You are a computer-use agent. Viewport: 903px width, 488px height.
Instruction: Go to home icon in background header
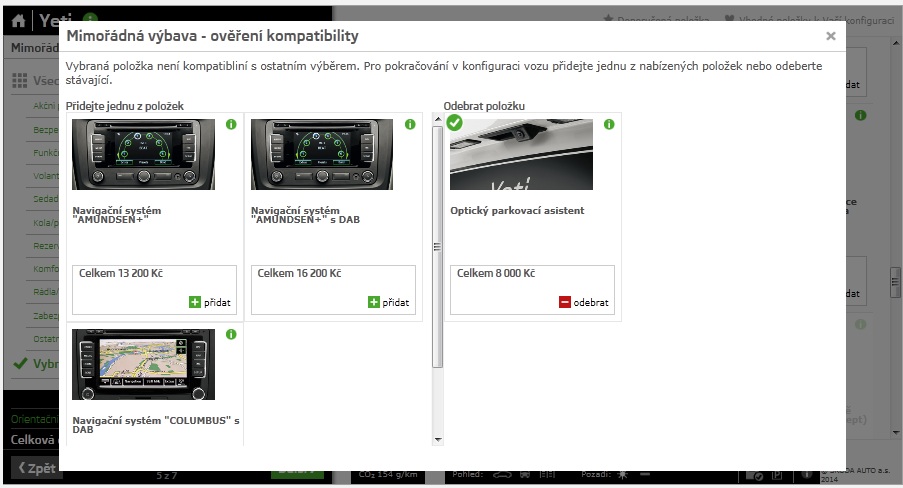(18, 21)
